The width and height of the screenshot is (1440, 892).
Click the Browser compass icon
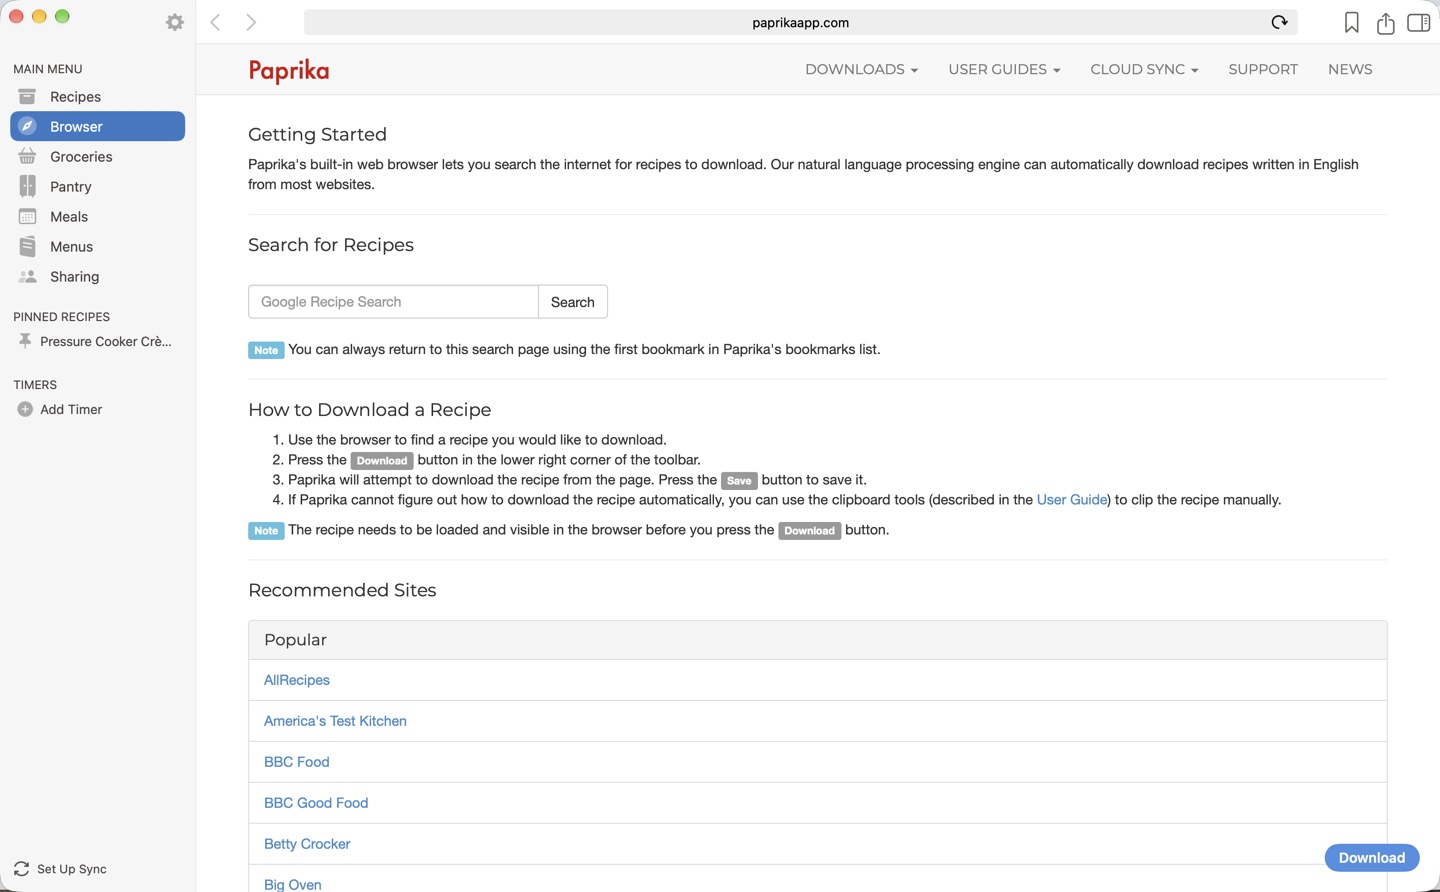(27, 127)
